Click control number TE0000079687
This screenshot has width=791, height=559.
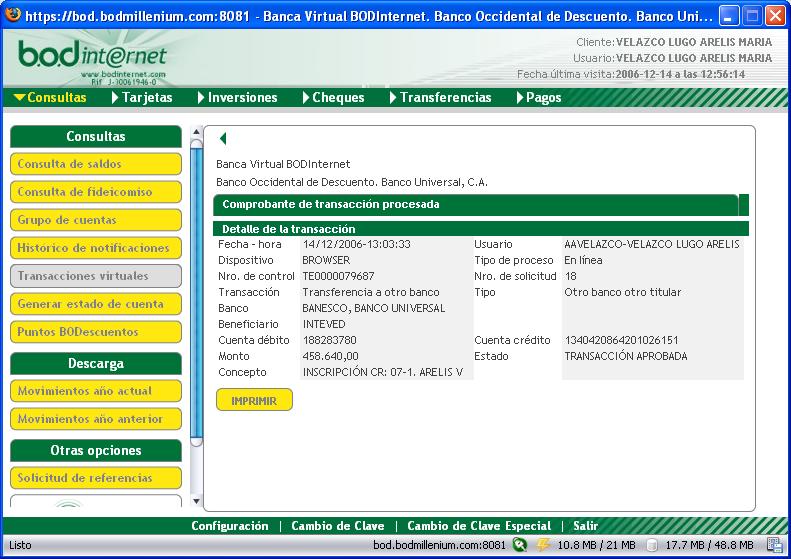tap(338, 276)
